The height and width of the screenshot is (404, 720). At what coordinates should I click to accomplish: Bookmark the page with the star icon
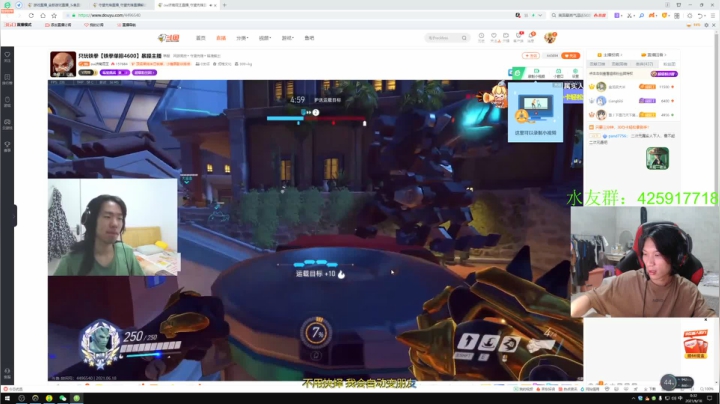[x=54, y=15]
